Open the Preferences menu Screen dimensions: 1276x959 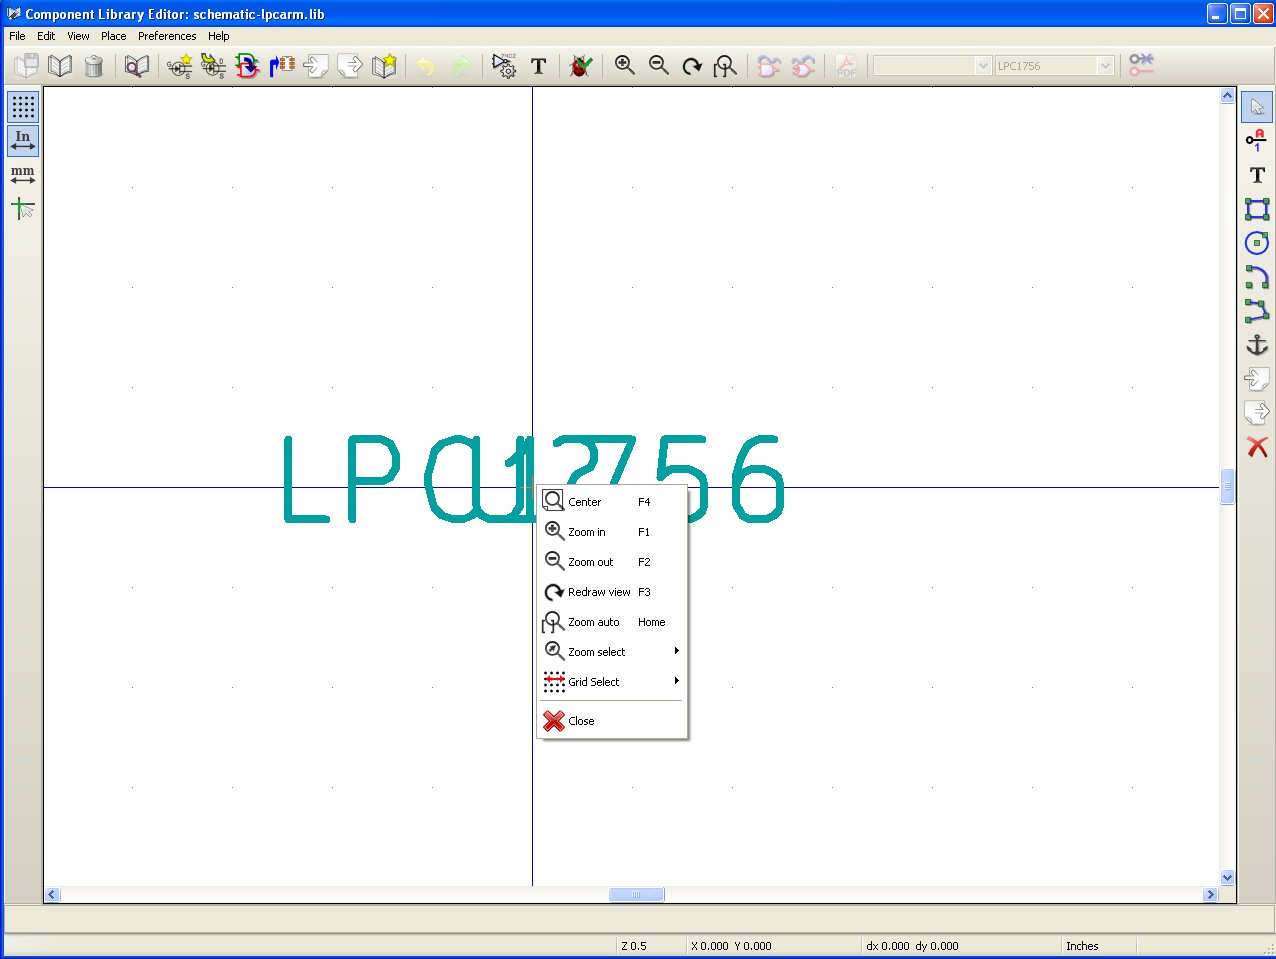point(167,36)
